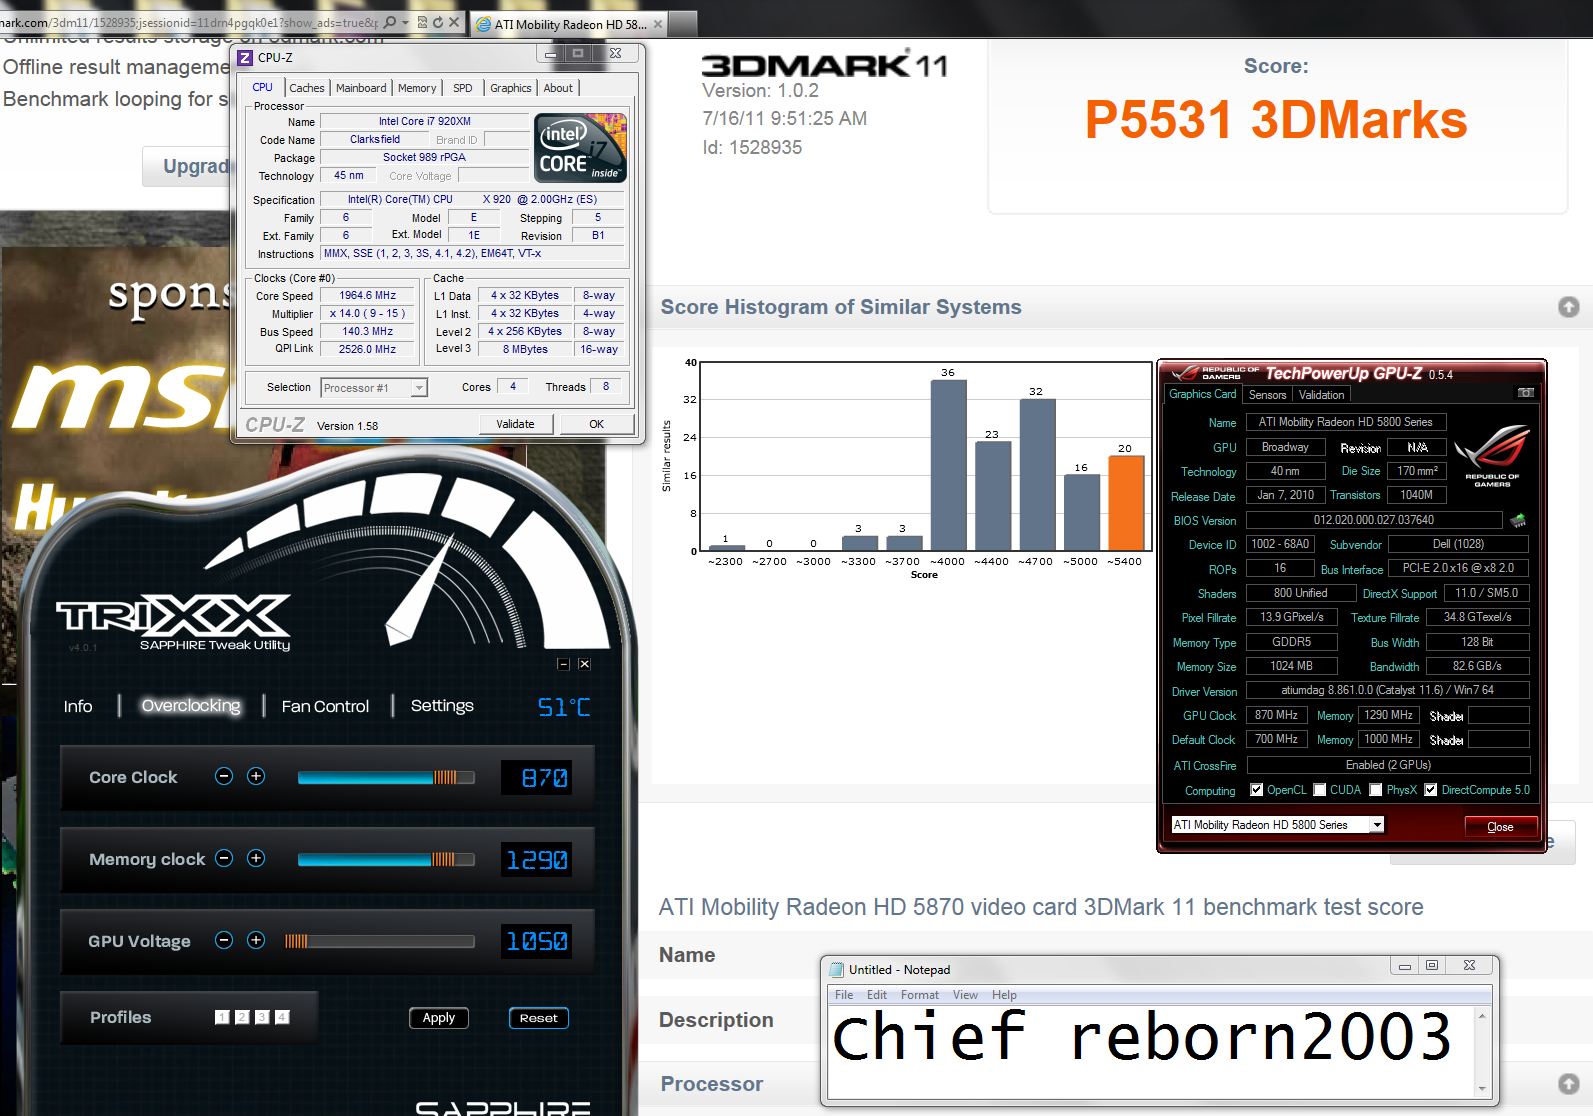This screenshot has width=1593, height=1116.
Task: Click browser address bar search icon
Action: [389, 21]
